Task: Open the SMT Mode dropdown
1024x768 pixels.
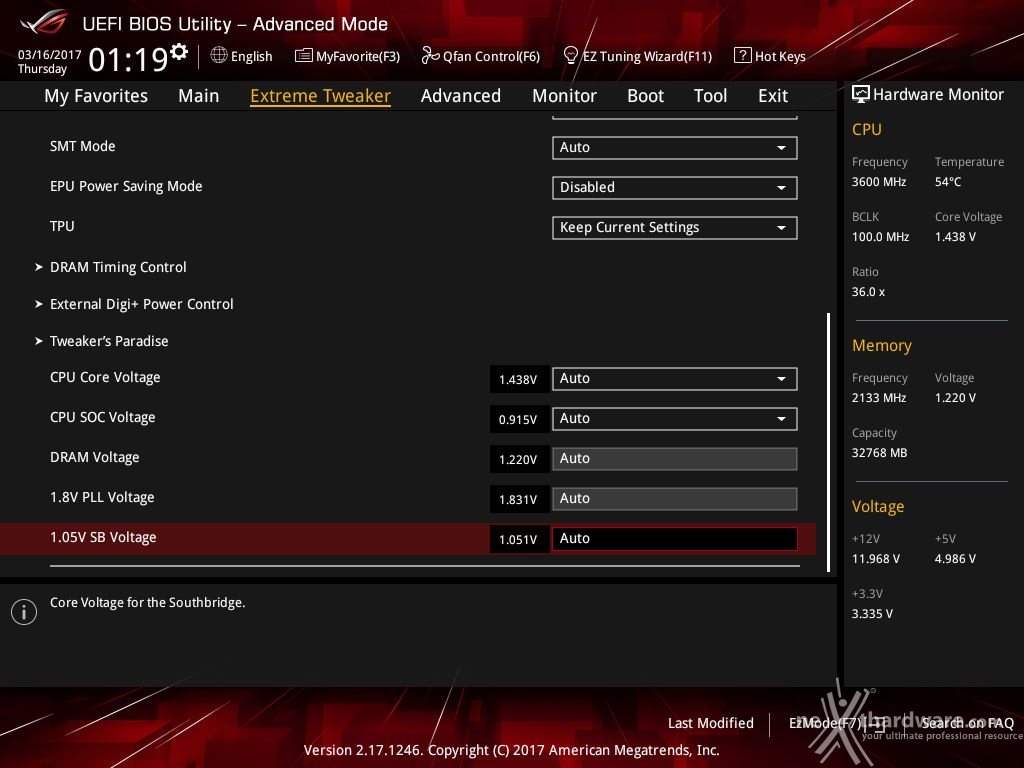Action: click(674, 147)
